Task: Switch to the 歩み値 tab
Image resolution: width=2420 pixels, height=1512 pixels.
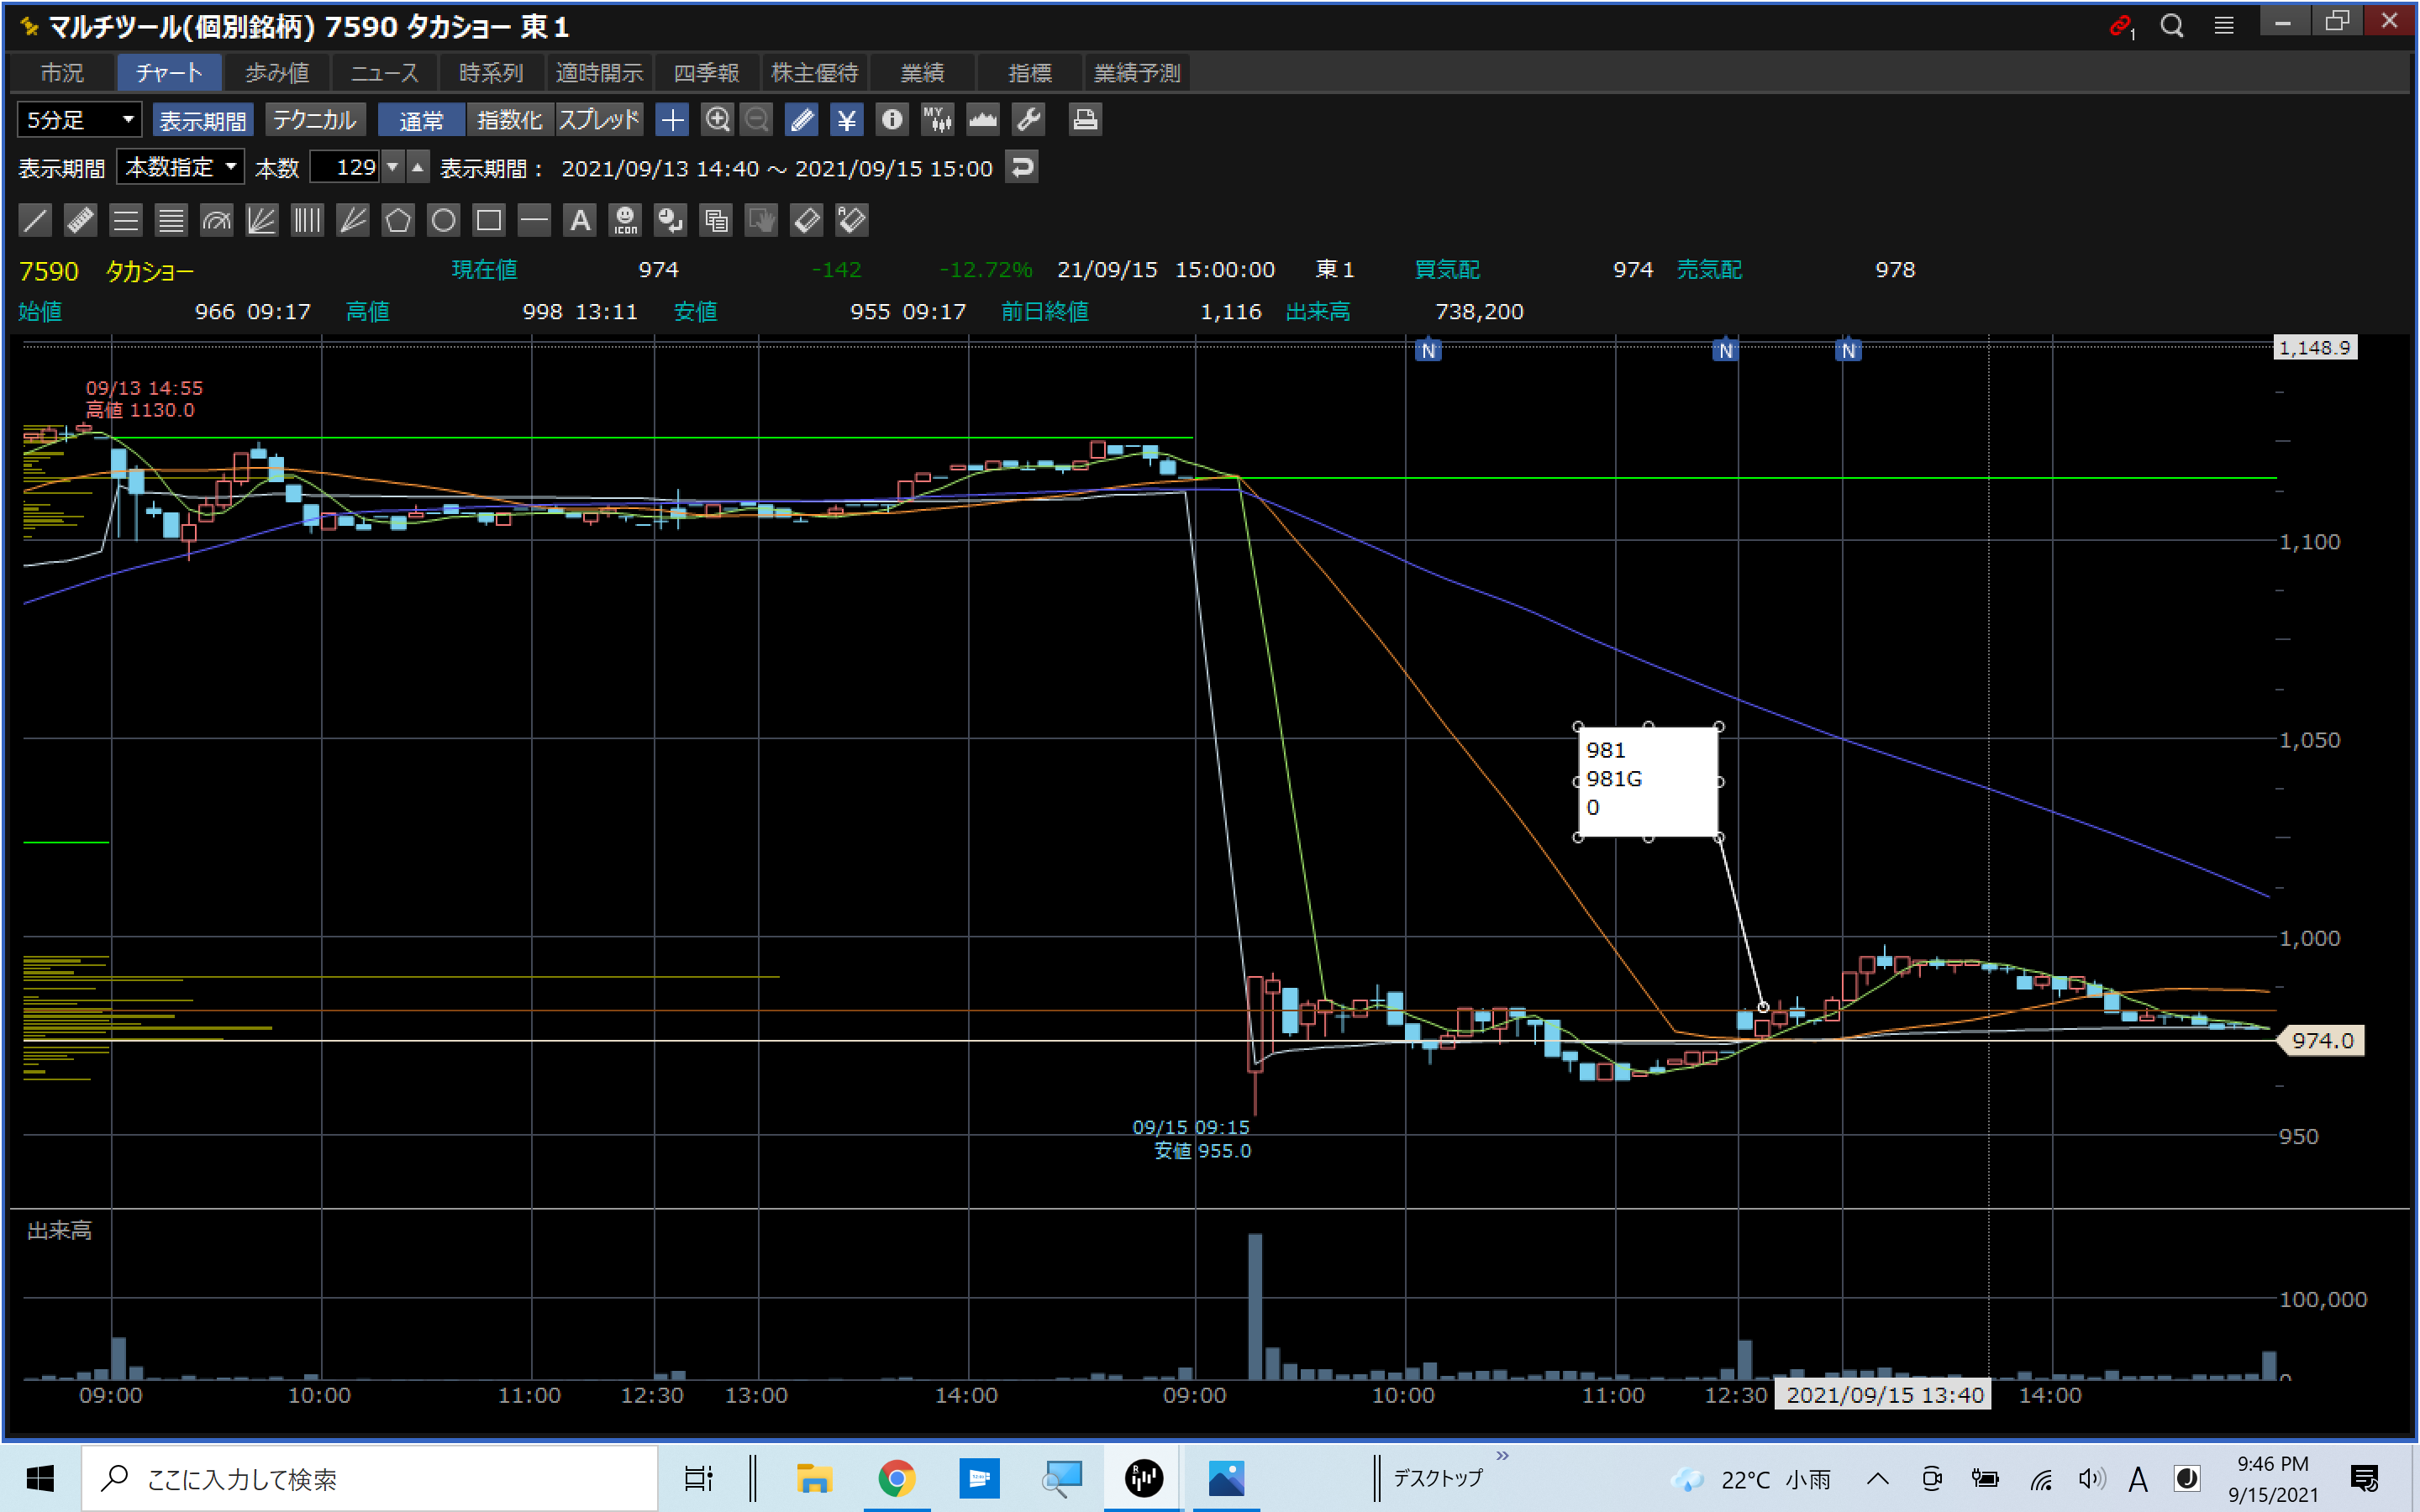Action: click(x=277, y=73)
